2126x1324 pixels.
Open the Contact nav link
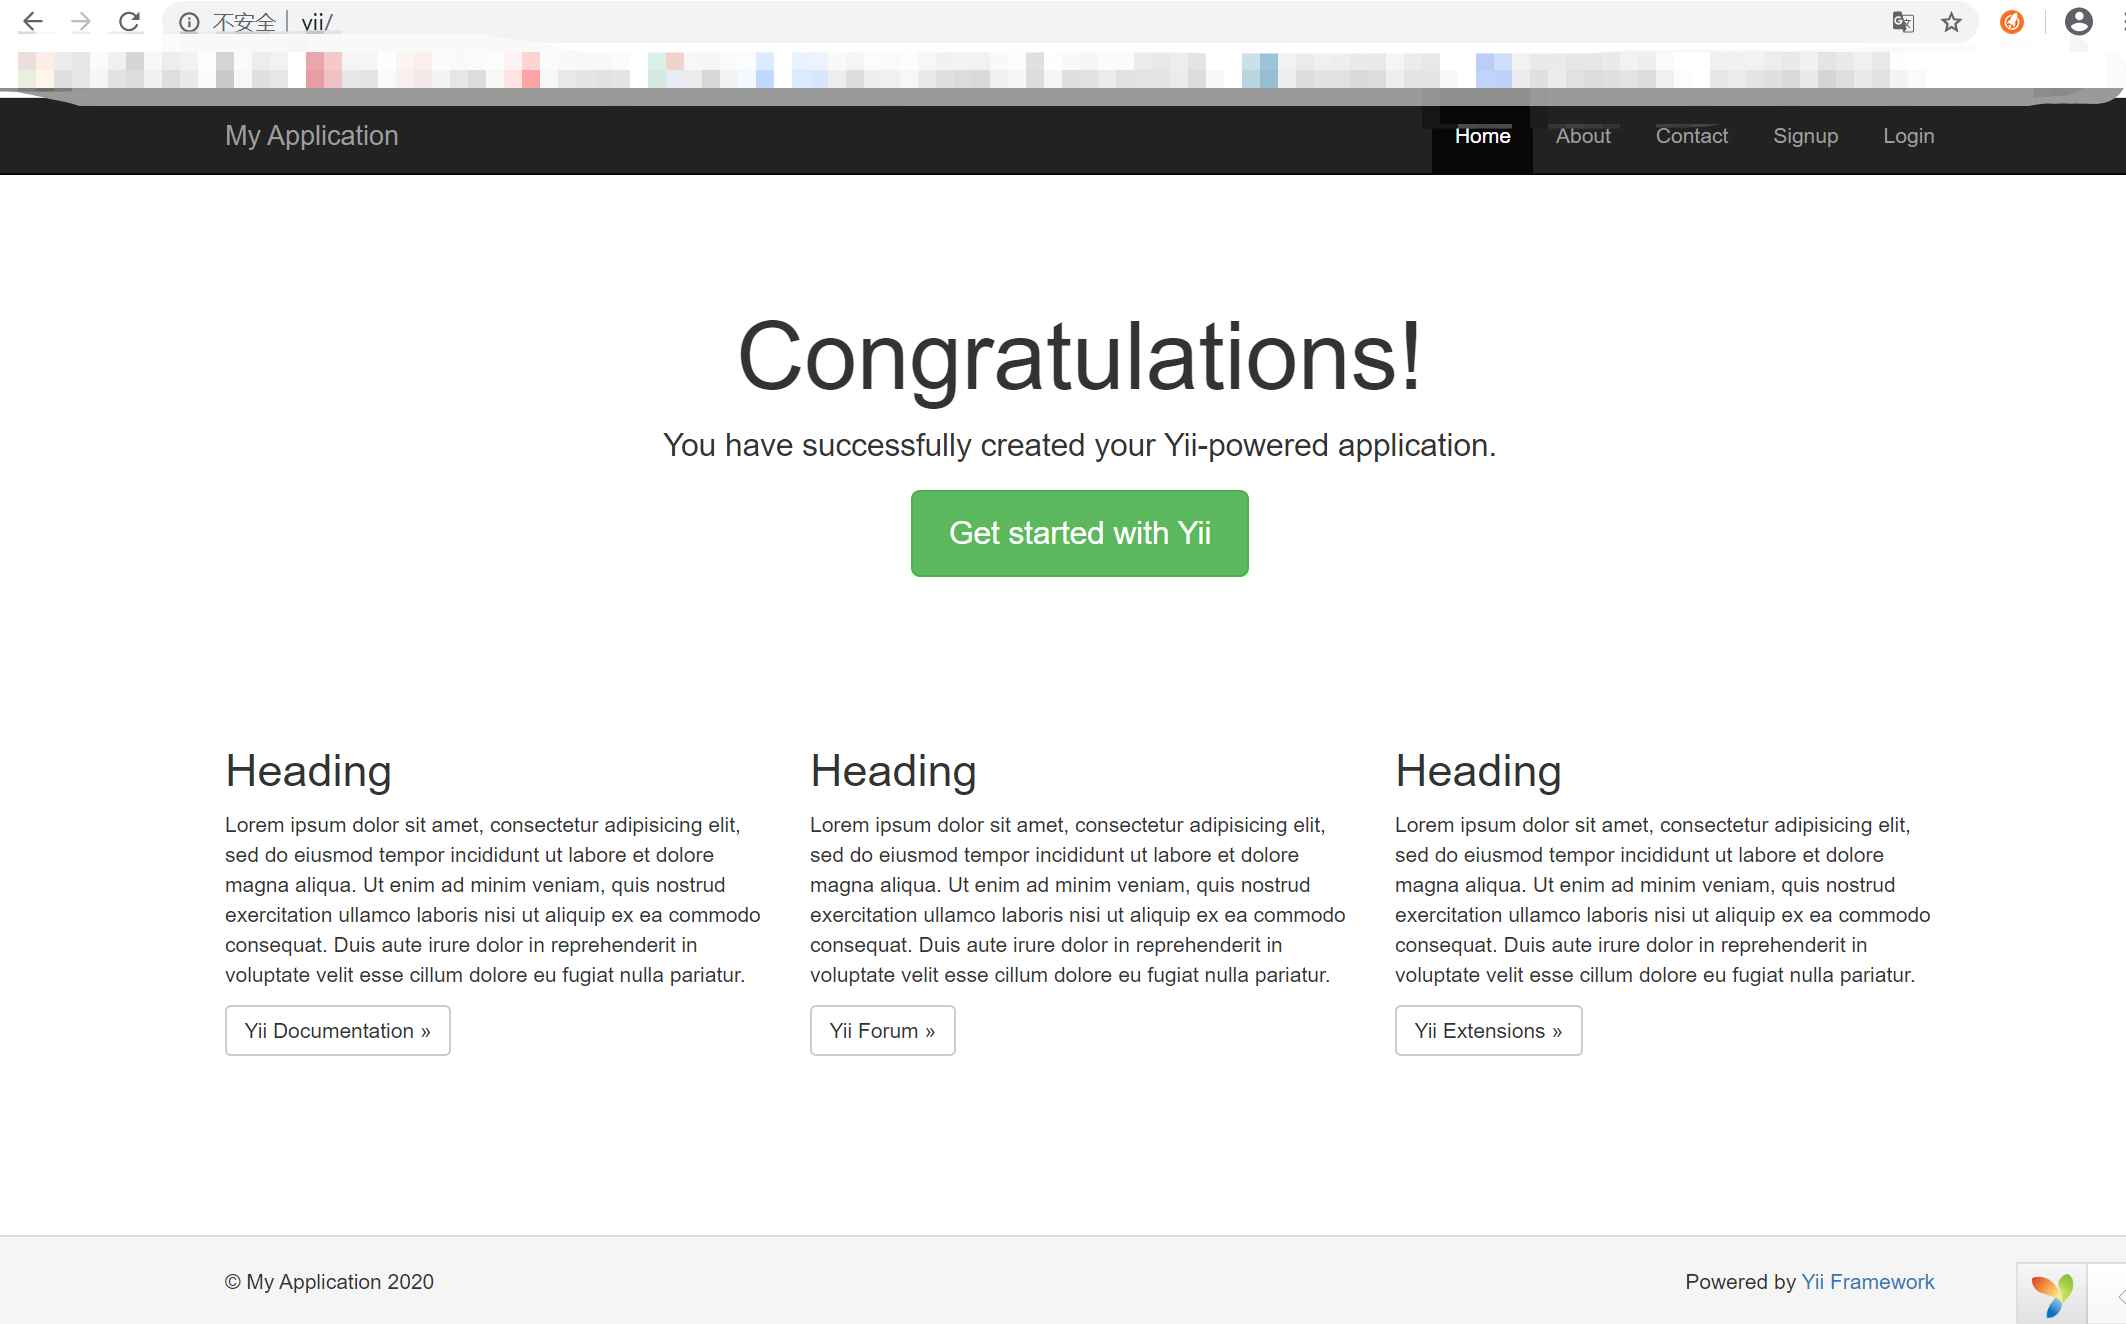(x=1691, y=136)
